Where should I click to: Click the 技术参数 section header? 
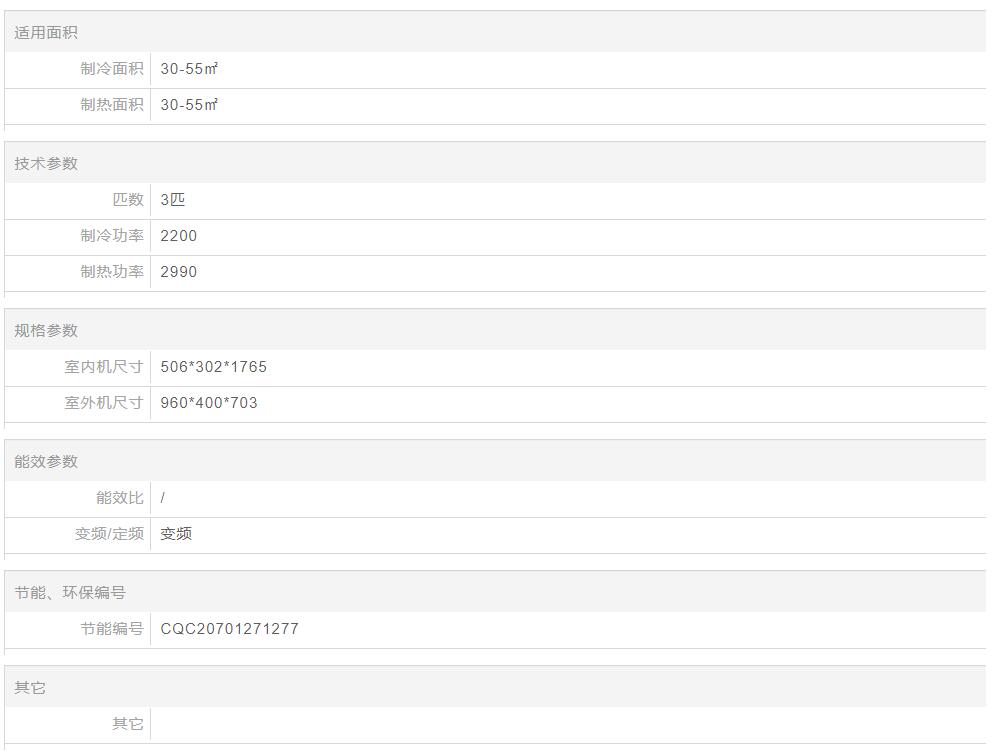point(46,164)
